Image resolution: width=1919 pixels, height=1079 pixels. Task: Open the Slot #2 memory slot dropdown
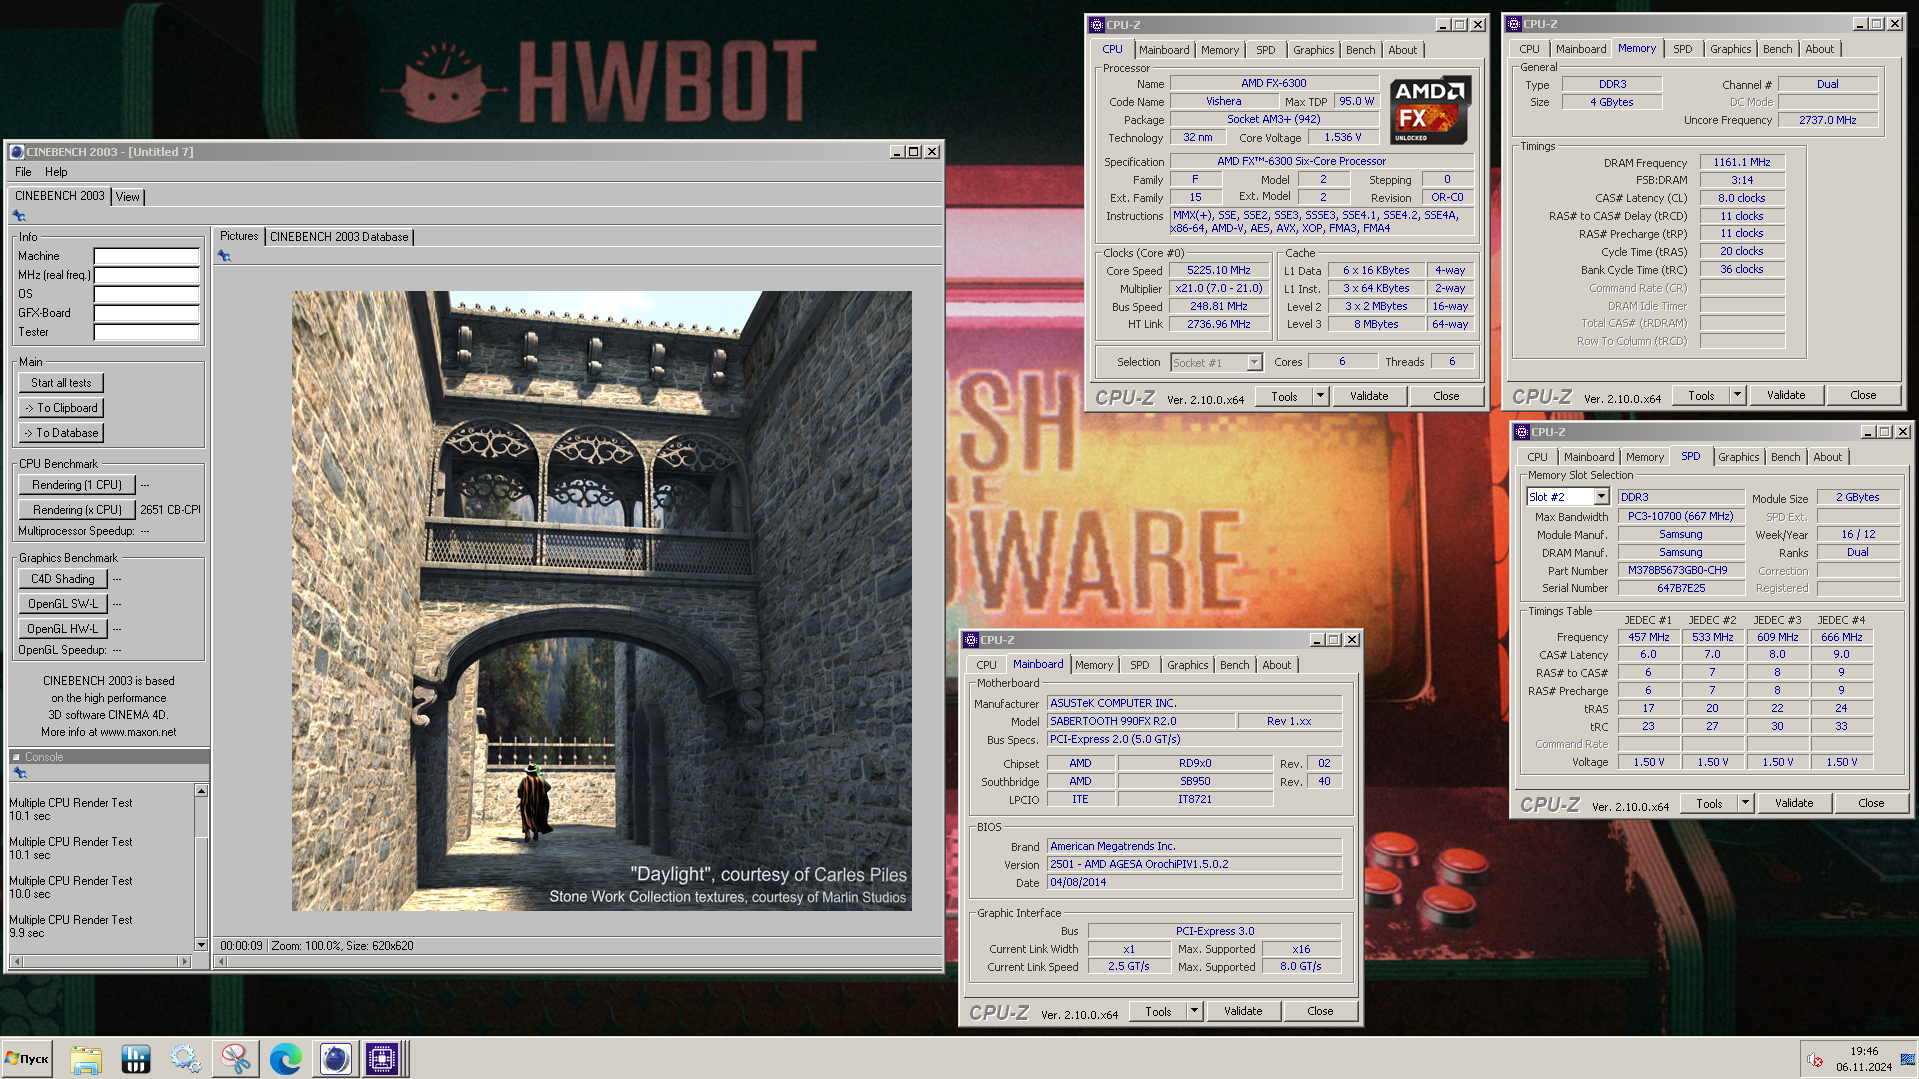[x=1601, y=497]
